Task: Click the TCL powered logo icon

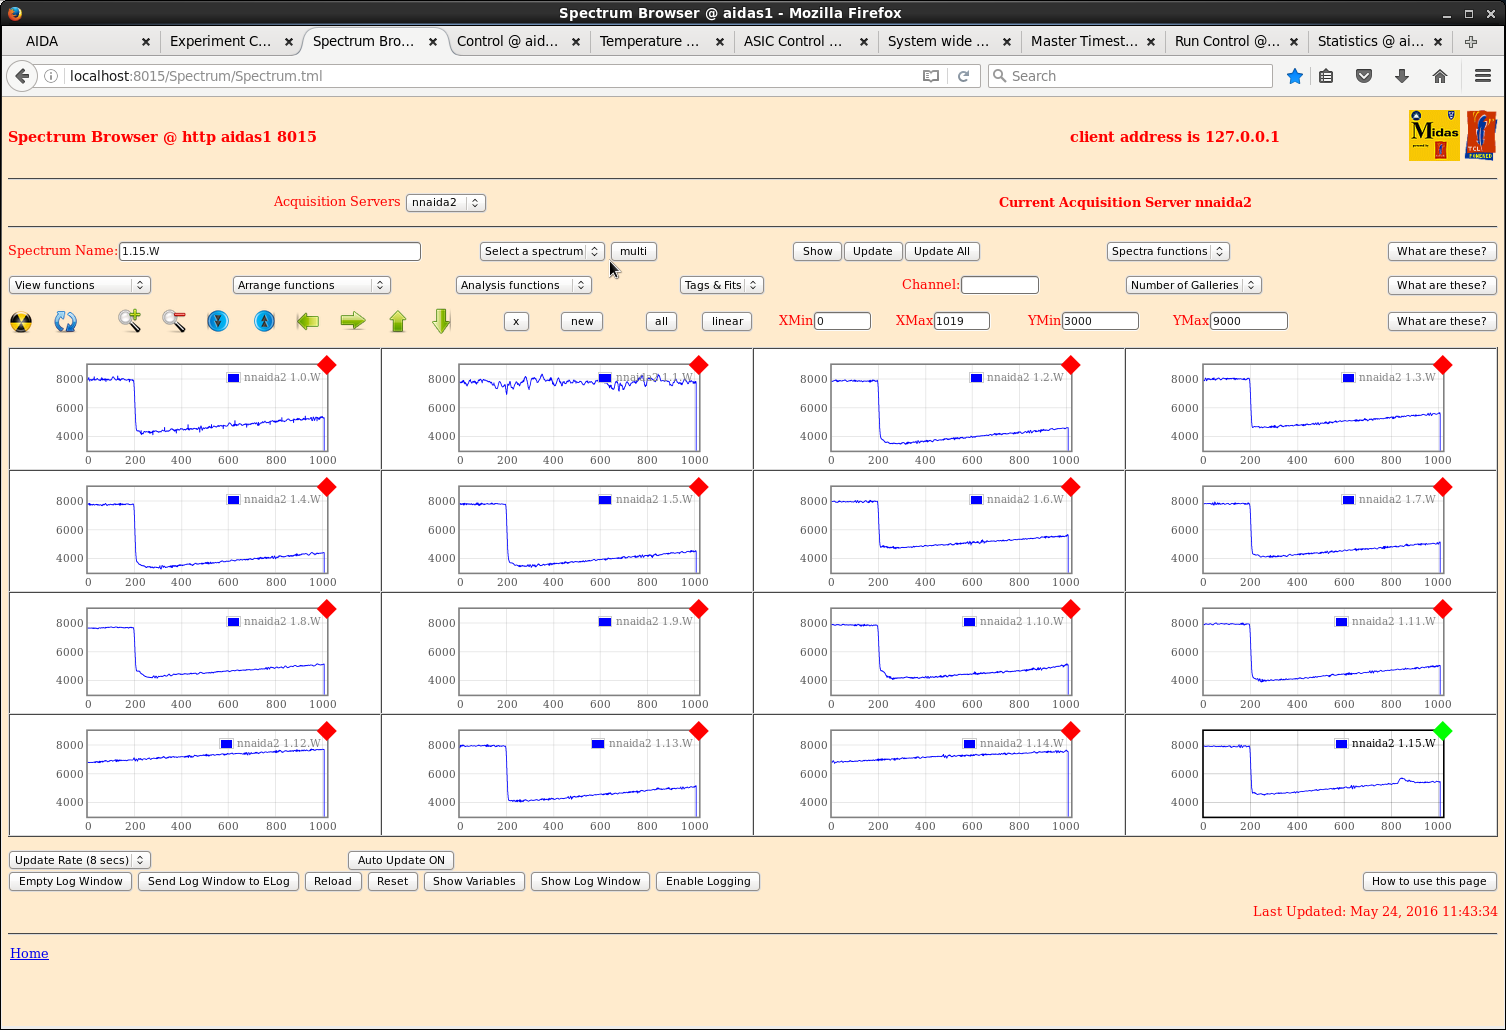Action: click(x=1481, y=136)
